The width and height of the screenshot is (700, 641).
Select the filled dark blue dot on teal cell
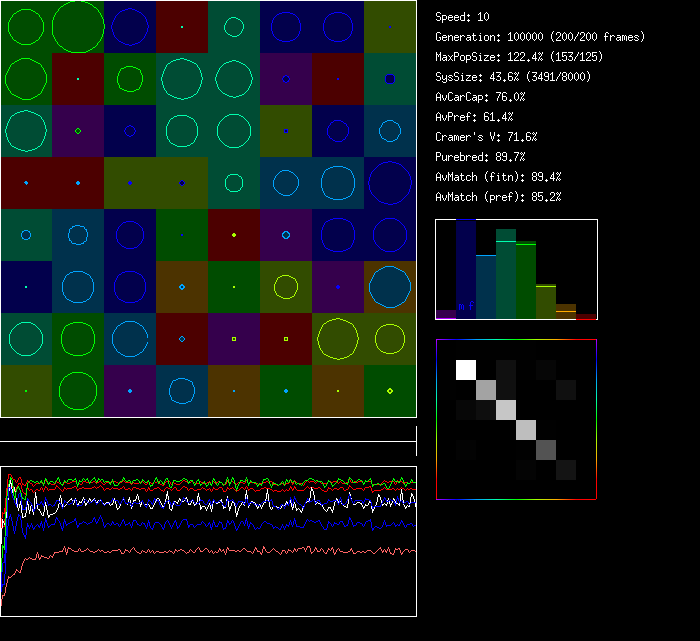390,79
